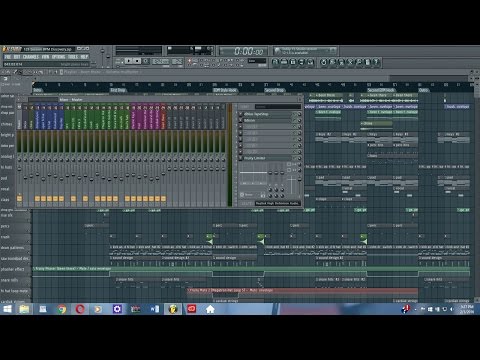Image resolution: width=480 pixels, height=360 pixels.
Task: Open Microsoft Word from the taskbar
Action: pos(154,309)
